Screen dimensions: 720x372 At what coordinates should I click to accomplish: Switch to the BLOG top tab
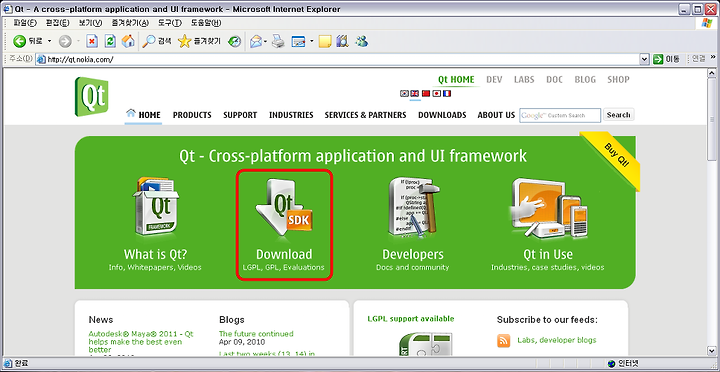point(585,79)
